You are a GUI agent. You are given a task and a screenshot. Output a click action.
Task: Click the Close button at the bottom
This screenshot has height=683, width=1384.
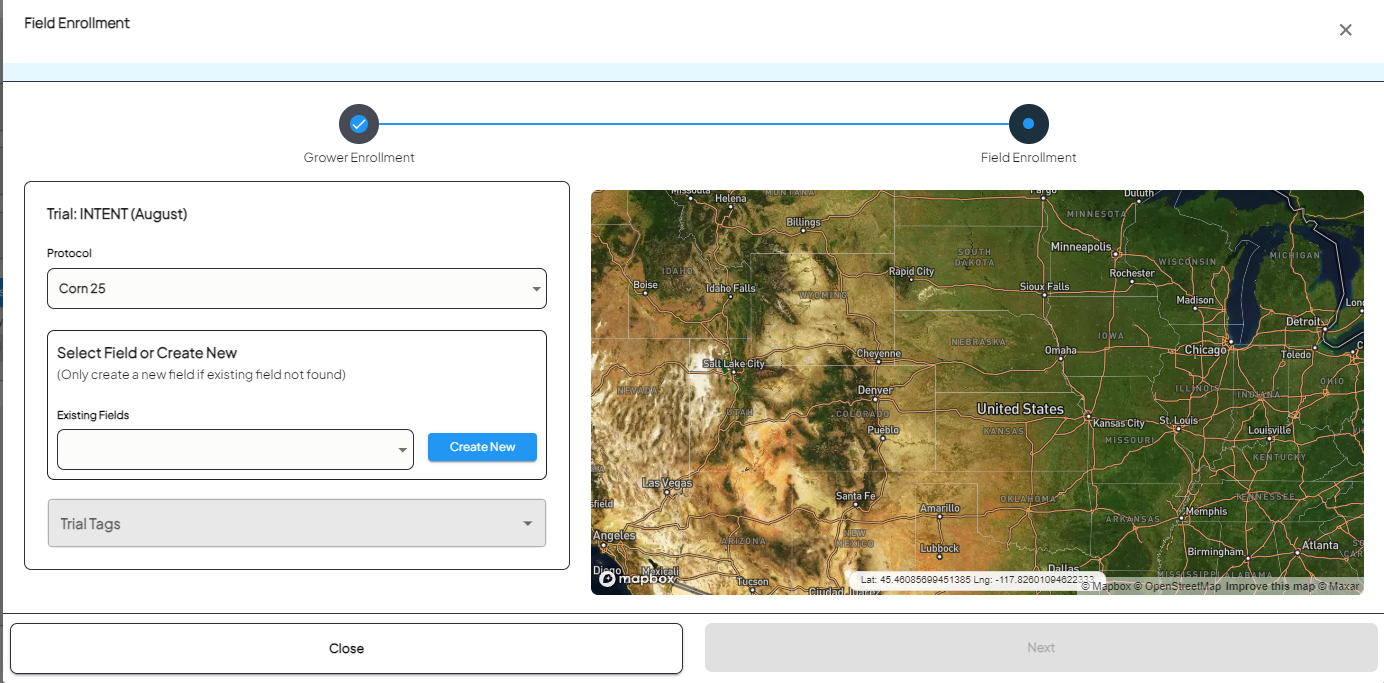(346, 648)
